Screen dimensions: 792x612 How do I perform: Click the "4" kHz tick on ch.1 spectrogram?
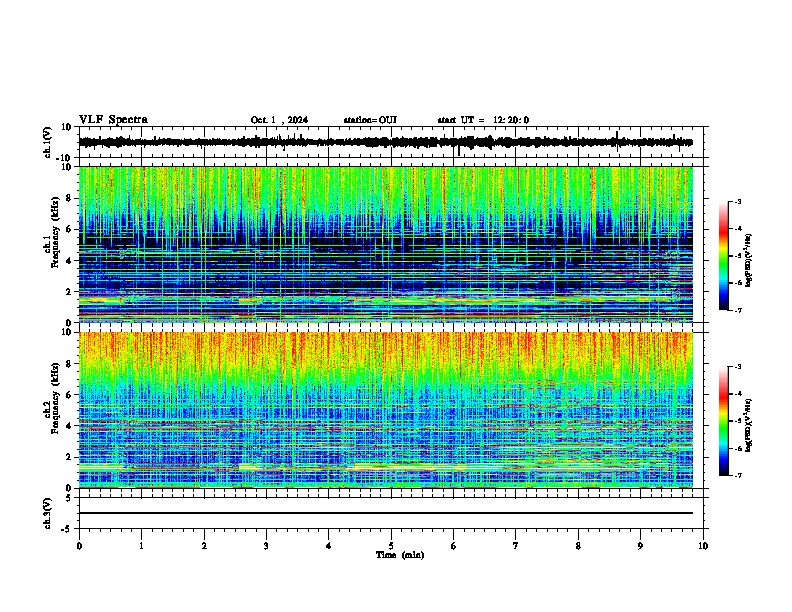point(70,261)
